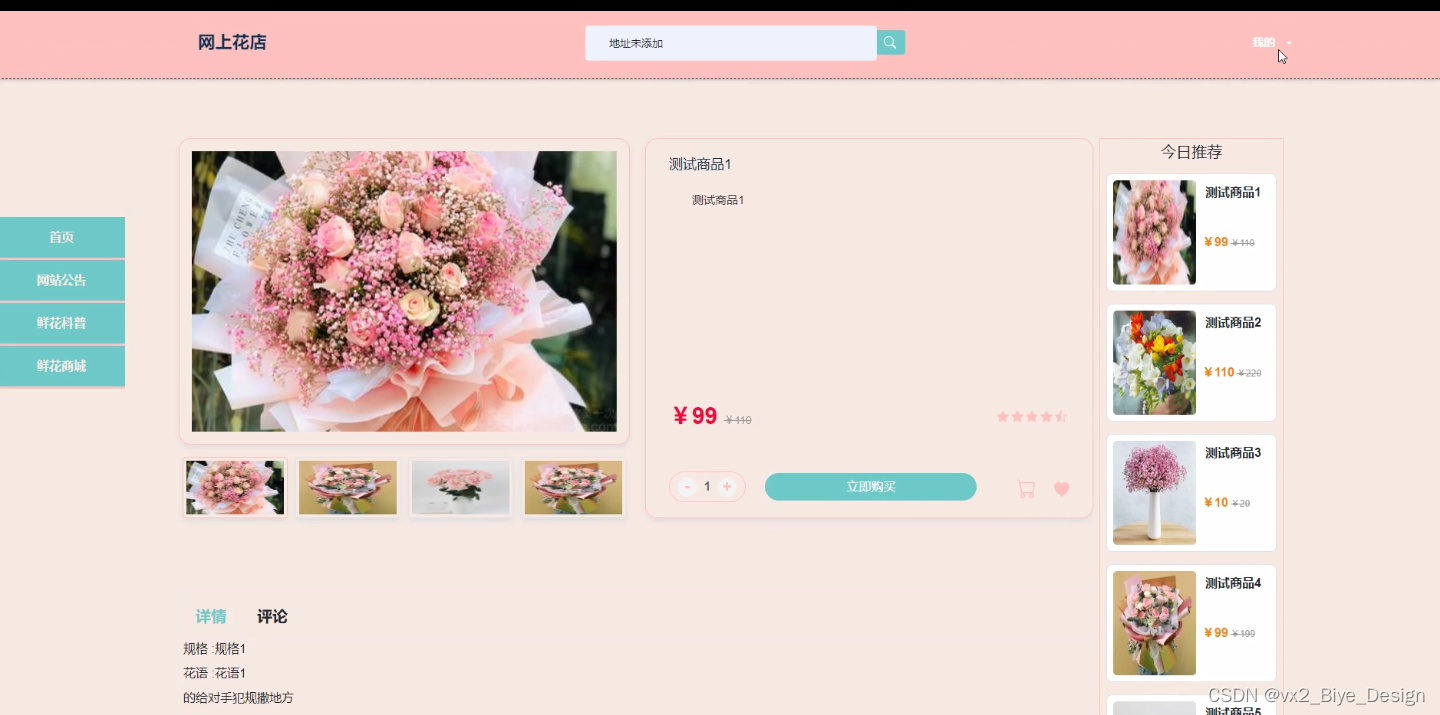1440x715 pixels.
Task: Open recommended 测试商品3 title
Action: (x=1233, y=453)
